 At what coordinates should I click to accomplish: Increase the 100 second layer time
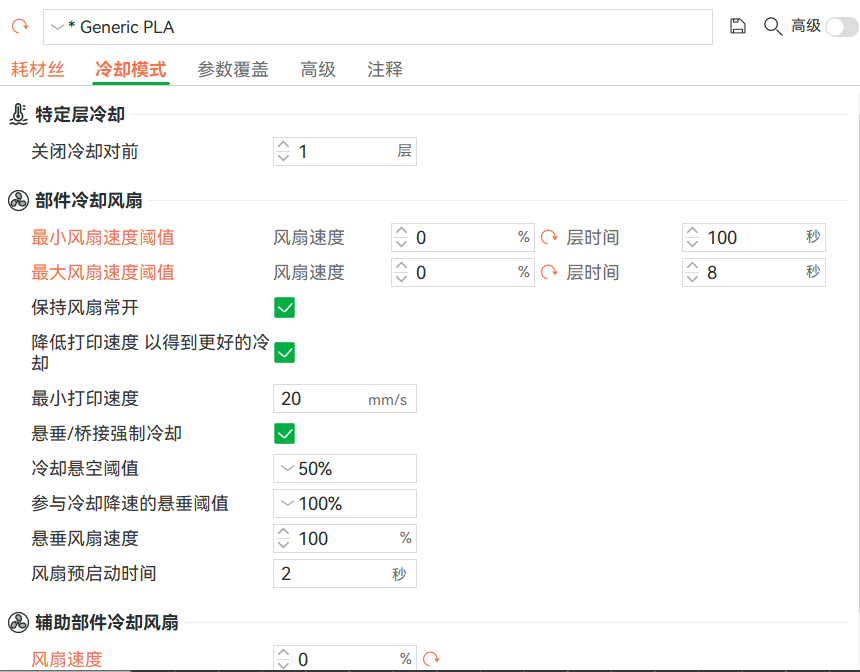[692, 231]
